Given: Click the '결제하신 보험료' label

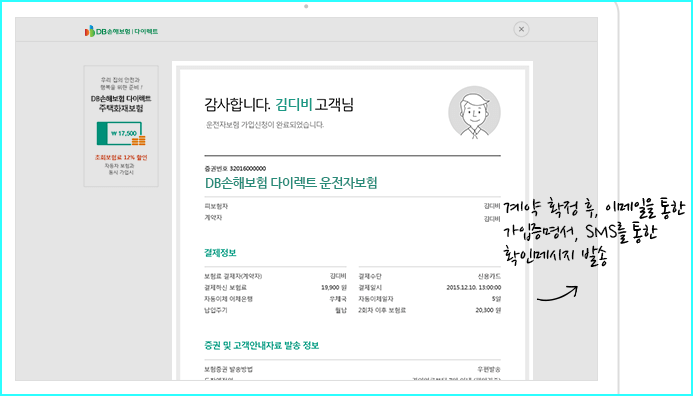Looking at the screenshot, I should pyautogui.click(x=225, y=288).
